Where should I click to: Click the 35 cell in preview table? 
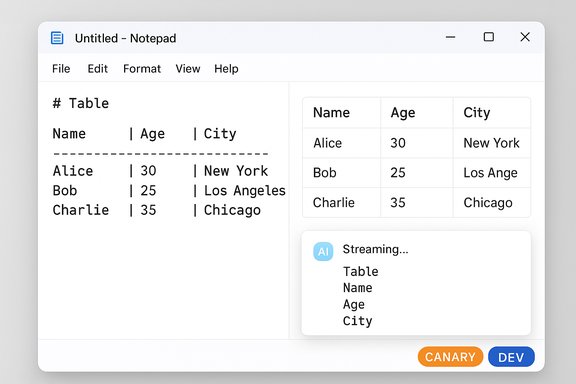coord(417,202)
